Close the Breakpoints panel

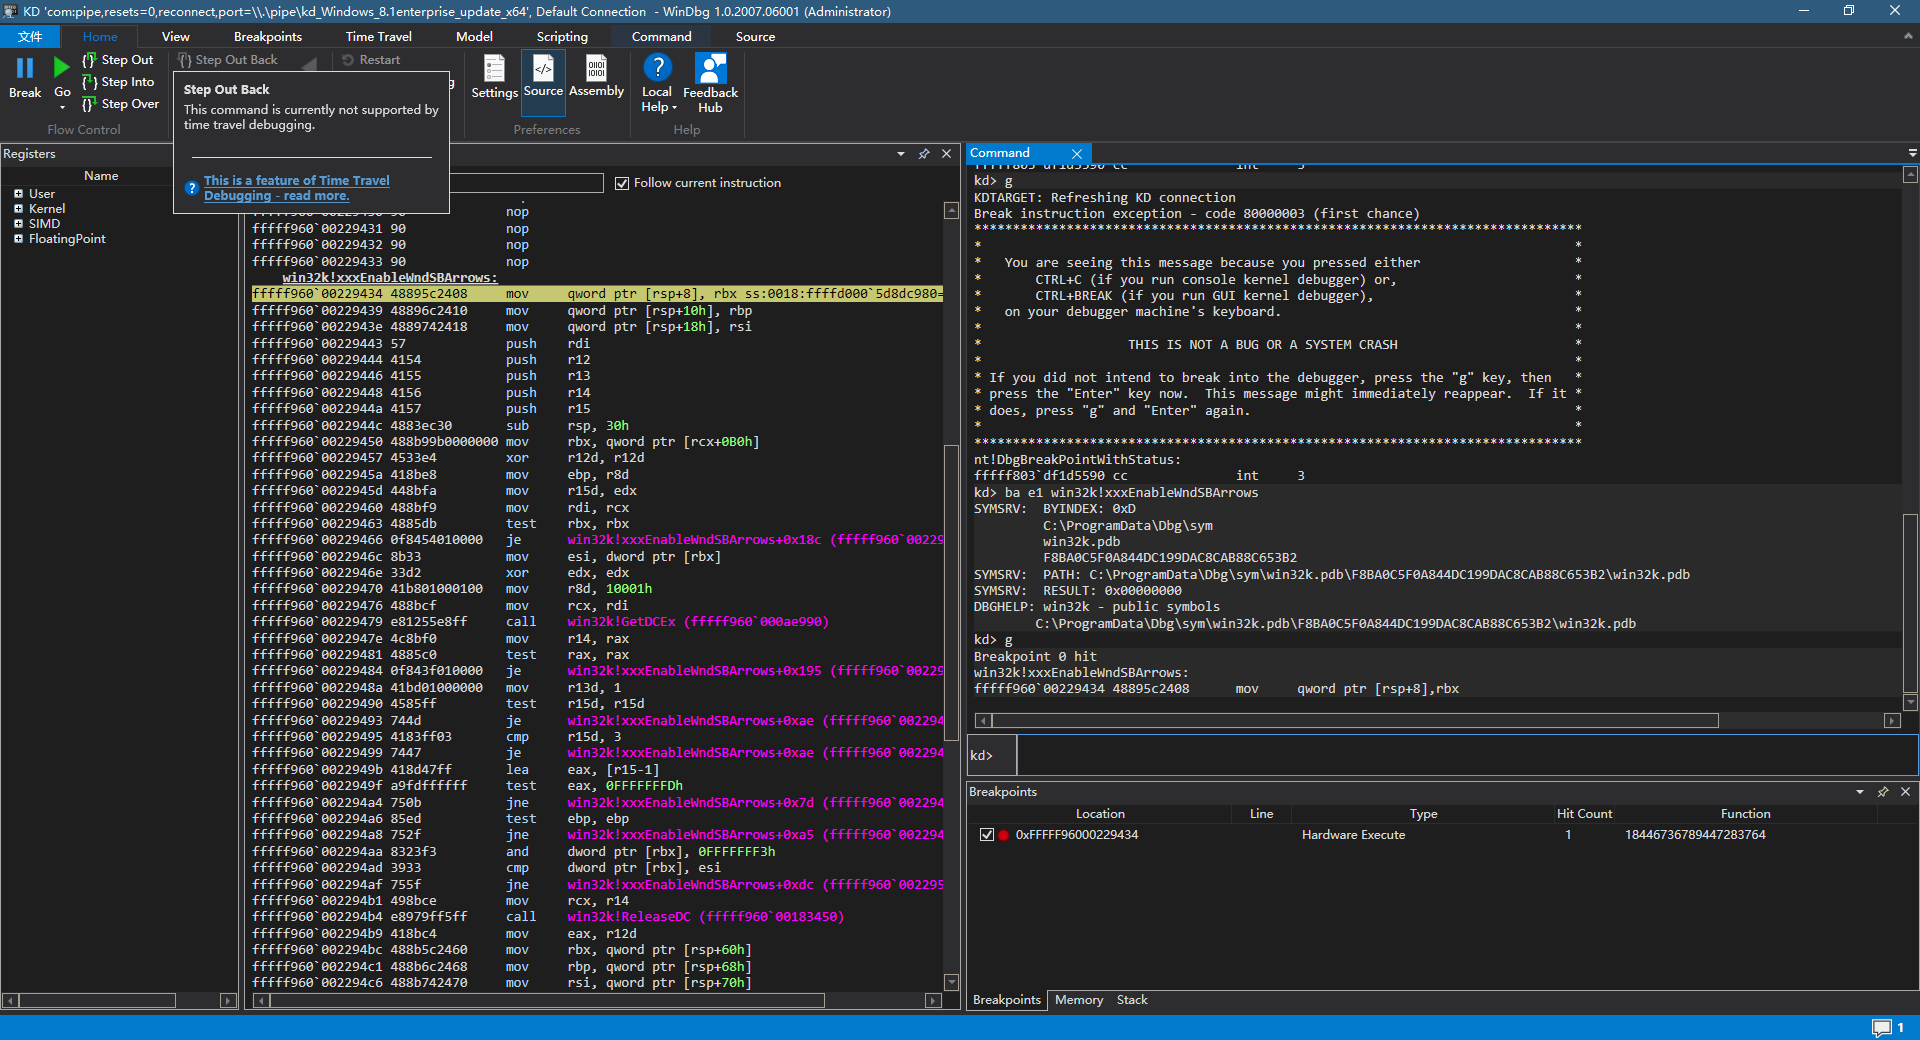1905,792
